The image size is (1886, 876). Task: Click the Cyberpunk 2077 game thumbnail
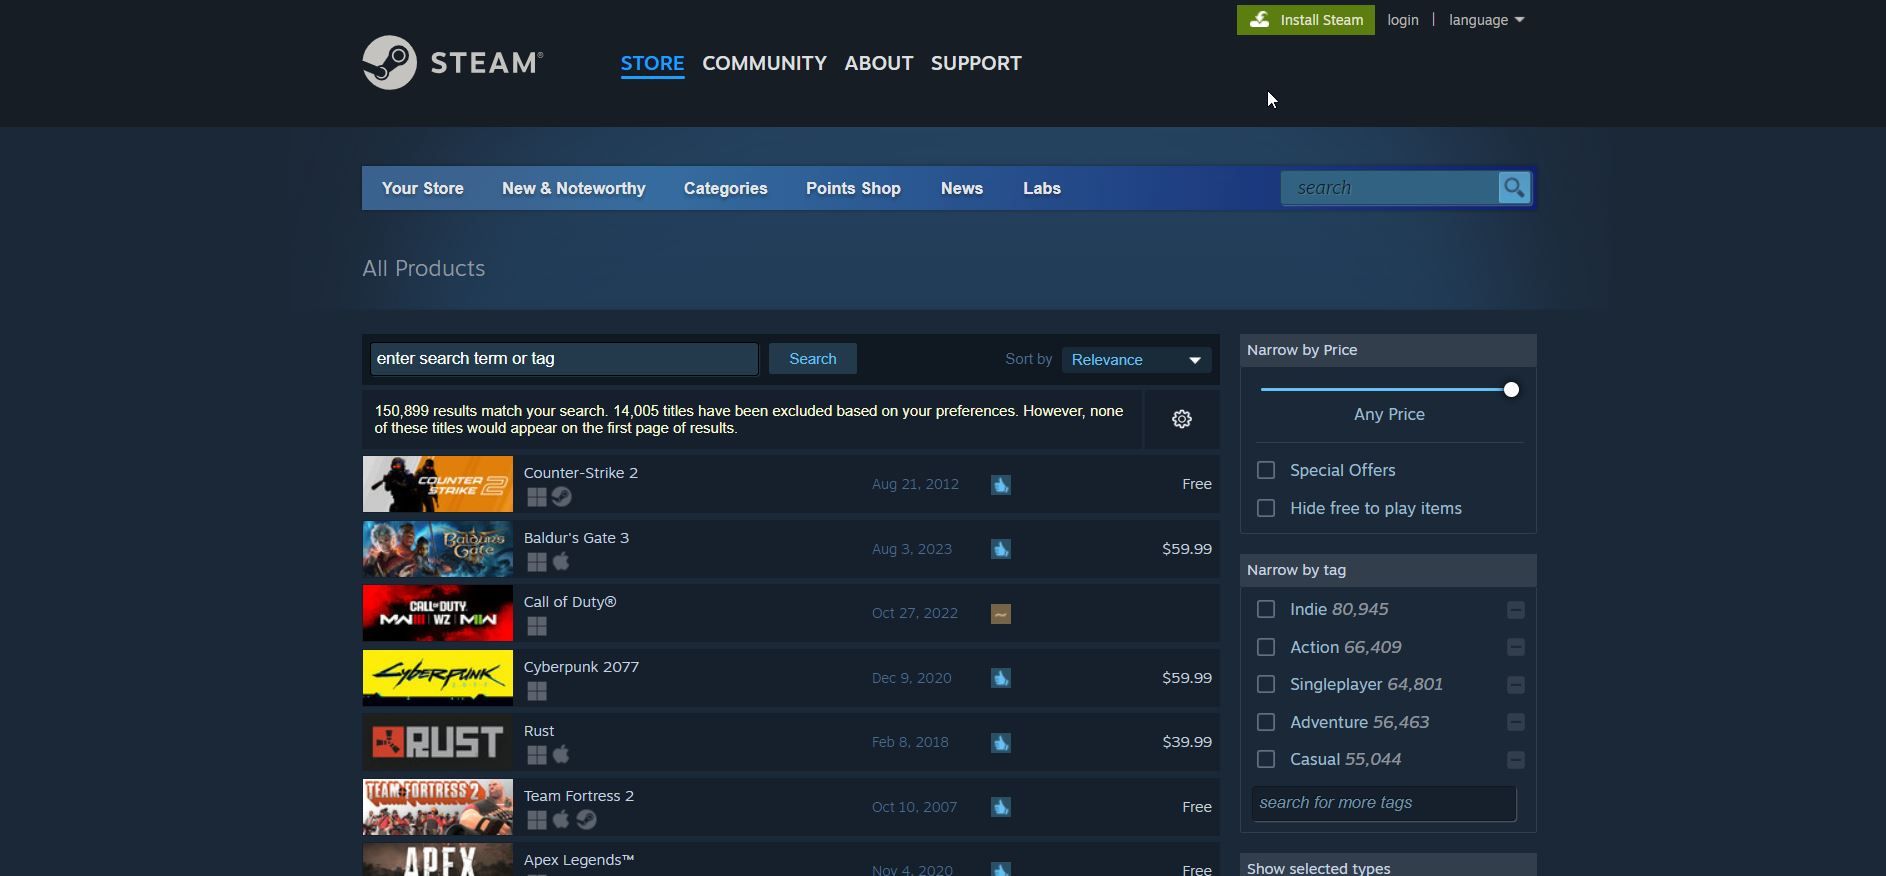click(x=438, y=678)
